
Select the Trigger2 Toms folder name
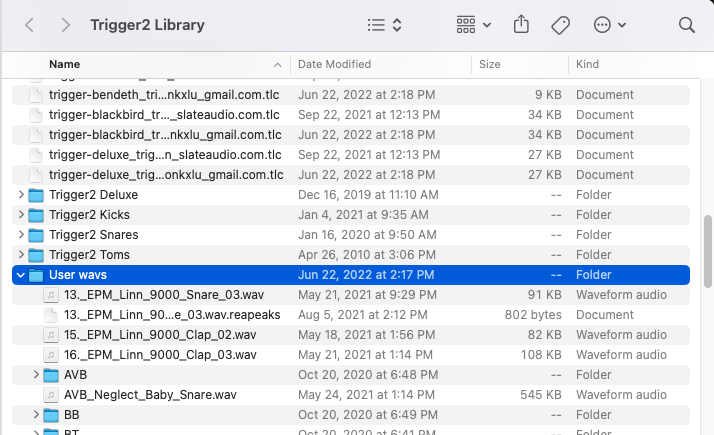coord(89,255)
